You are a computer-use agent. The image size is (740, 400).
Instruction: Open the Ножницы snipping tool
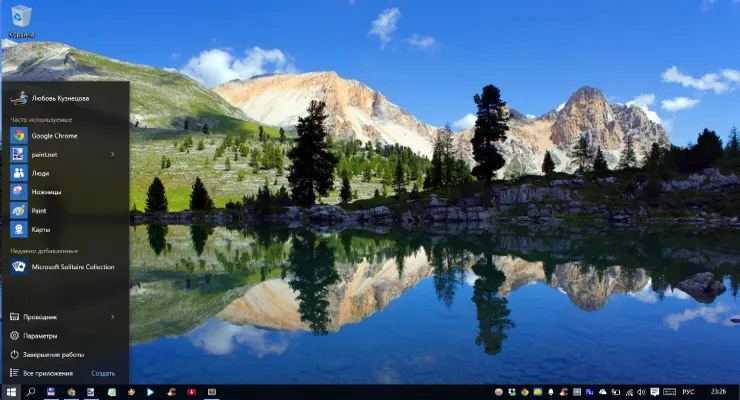pos(66,192)
